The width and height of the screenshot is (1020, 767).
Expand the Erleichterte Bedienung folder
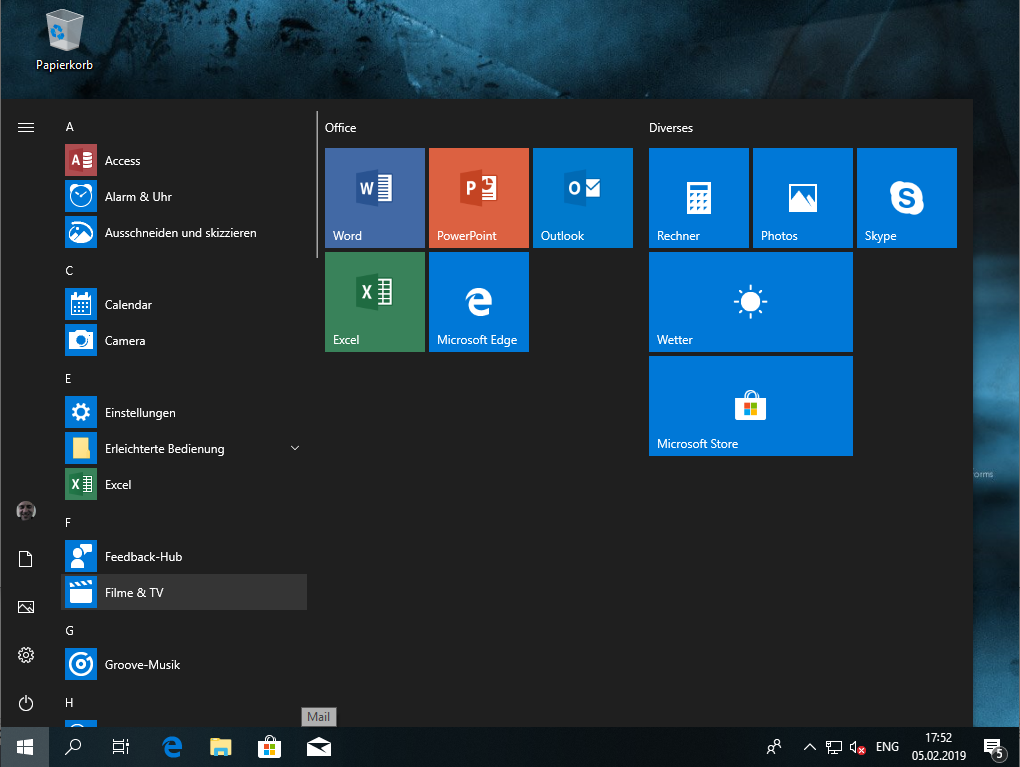pos(184,449)
